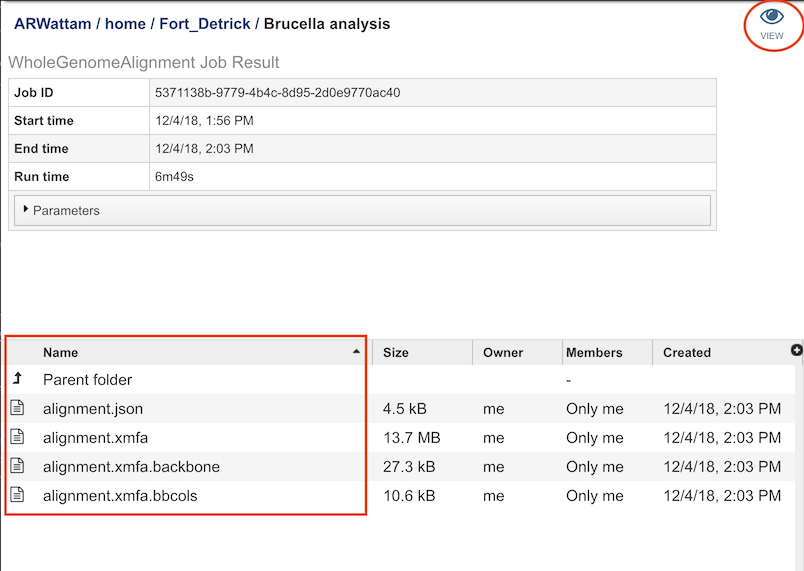Sort by Size column header
804x571 pixels.
[395, 353]
